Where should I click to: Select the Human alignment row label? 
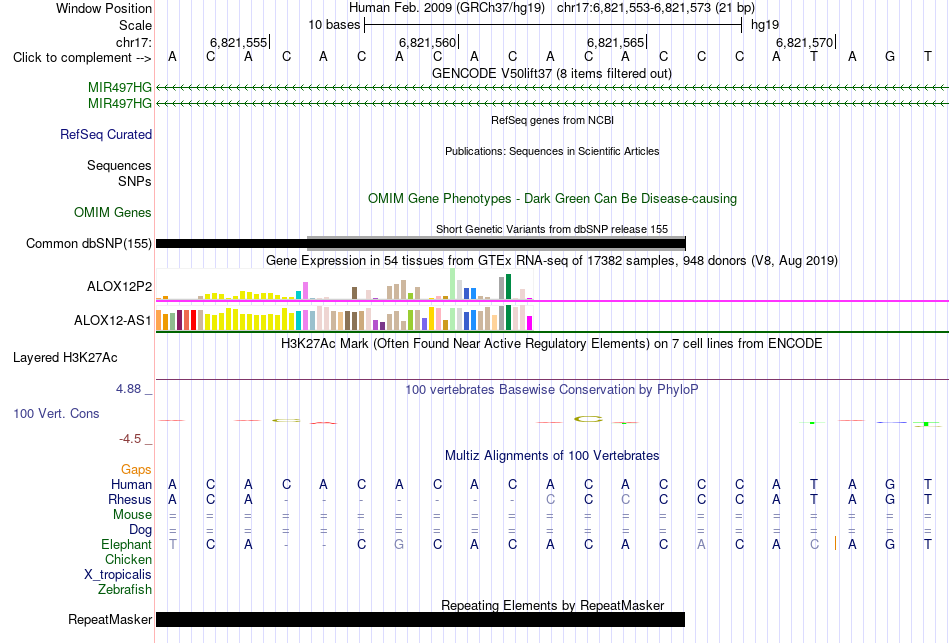(131, 484)
